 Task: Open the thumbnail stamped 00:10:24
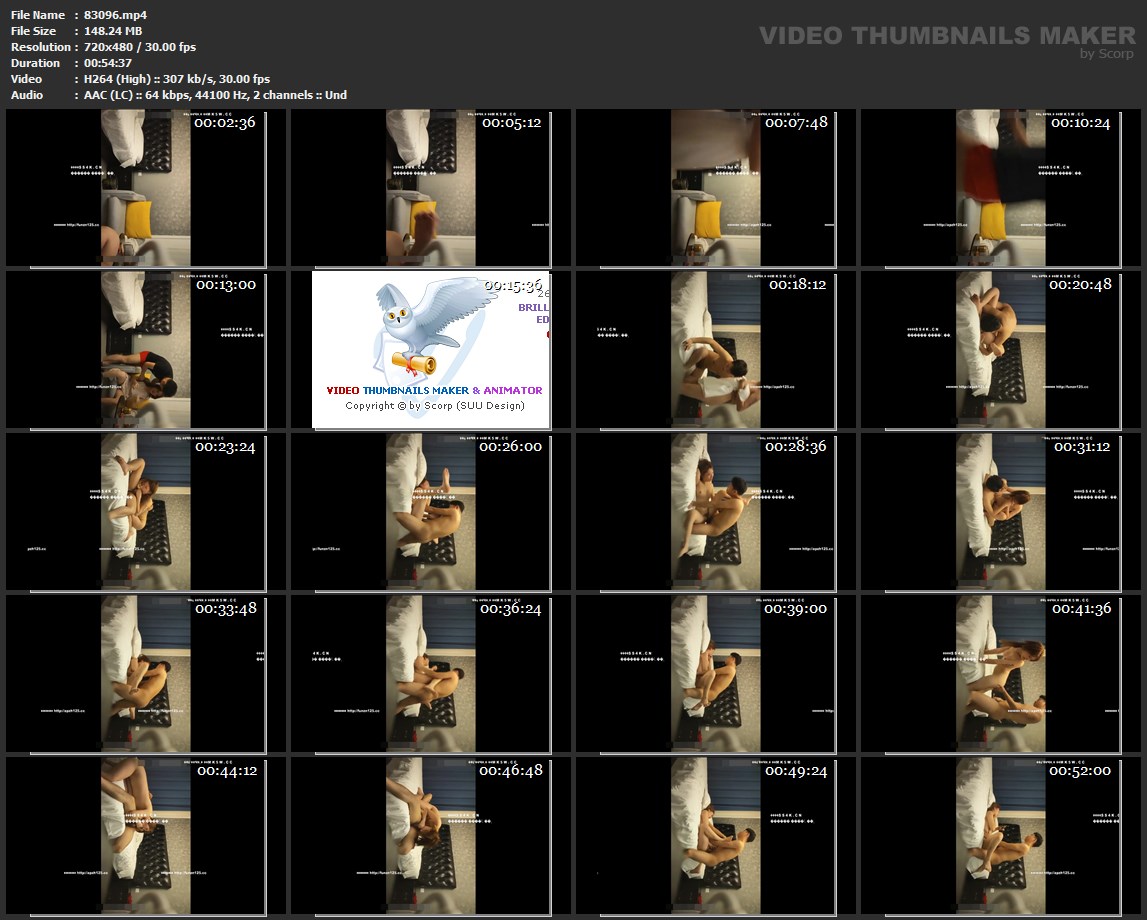click(1000, 187)
